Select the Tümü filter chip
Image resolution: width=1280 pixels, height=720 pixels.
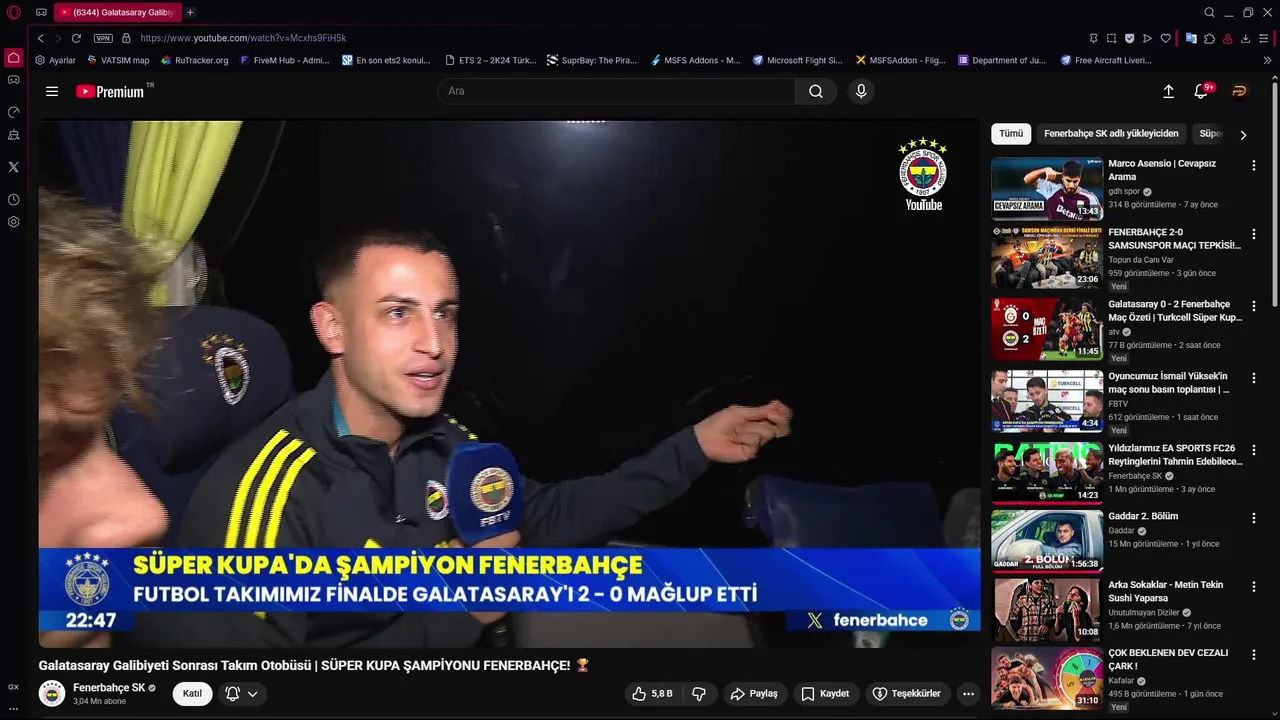coord(1011,133)
